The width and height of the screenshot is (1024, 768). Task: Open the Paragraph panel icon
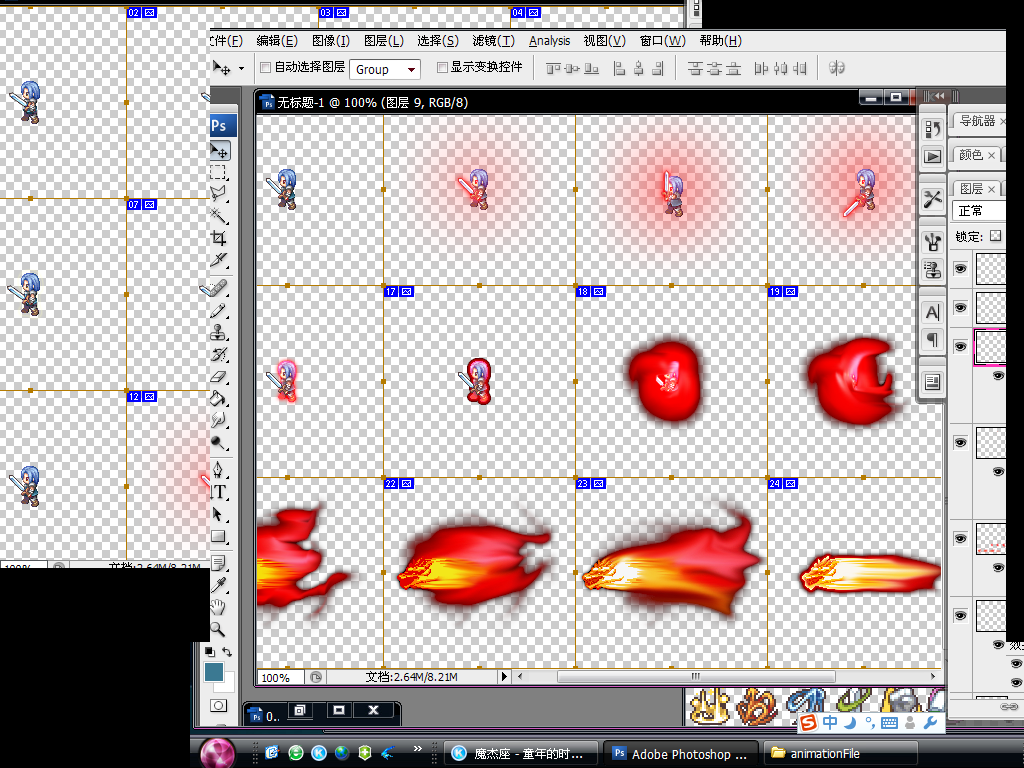[x=933, y=340]
